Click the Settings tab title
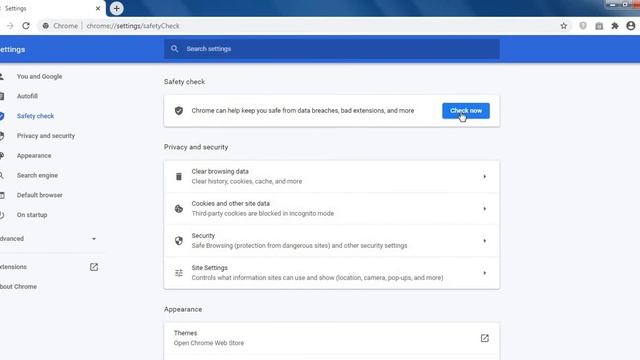 point(16,8)
